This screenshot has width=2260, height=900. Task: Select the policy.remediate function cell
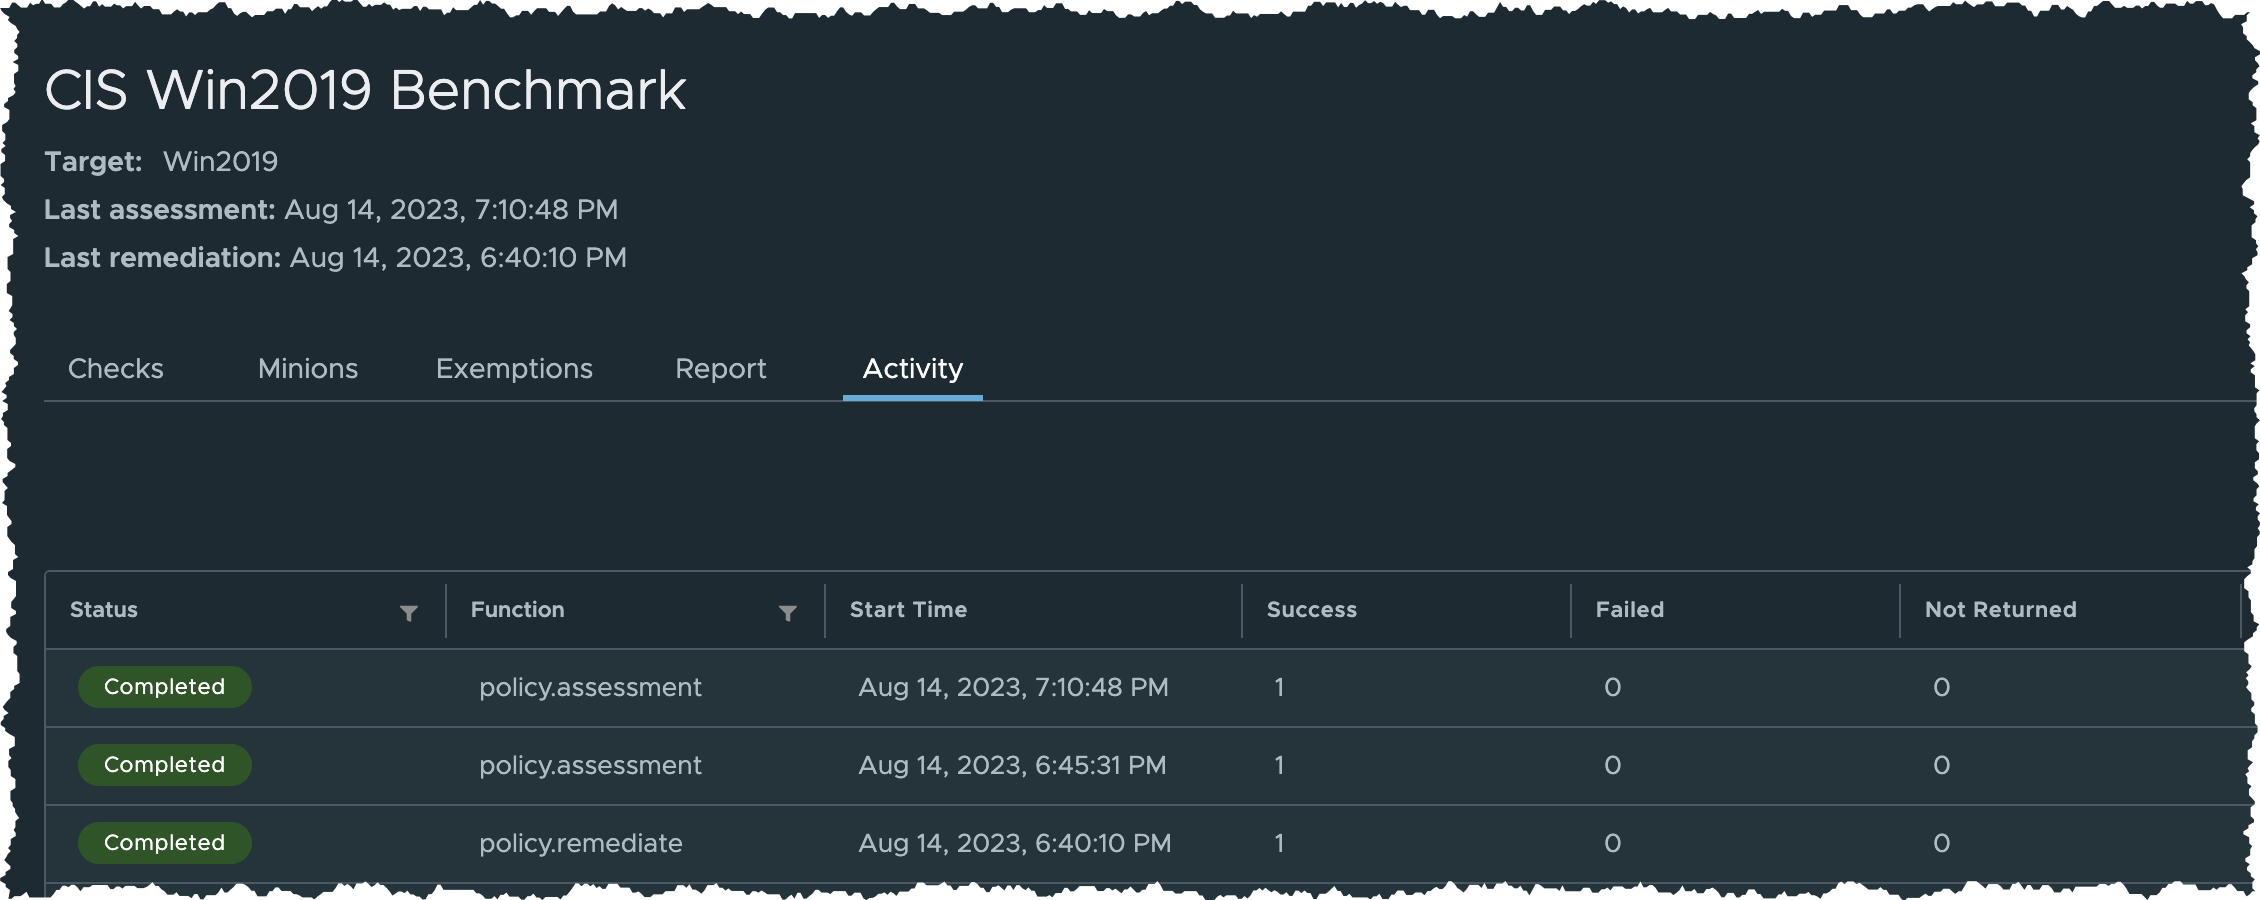[581, 844]
